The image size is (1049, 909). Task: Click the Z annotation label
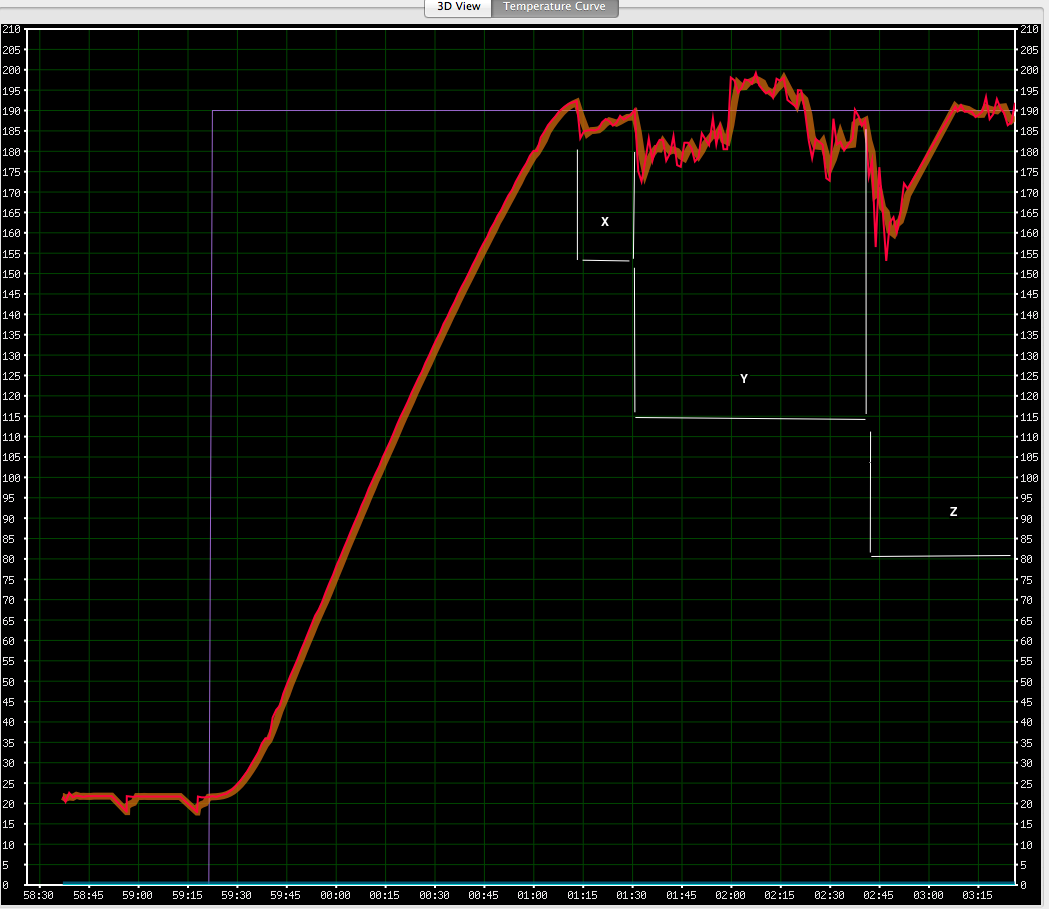point(953,512)
